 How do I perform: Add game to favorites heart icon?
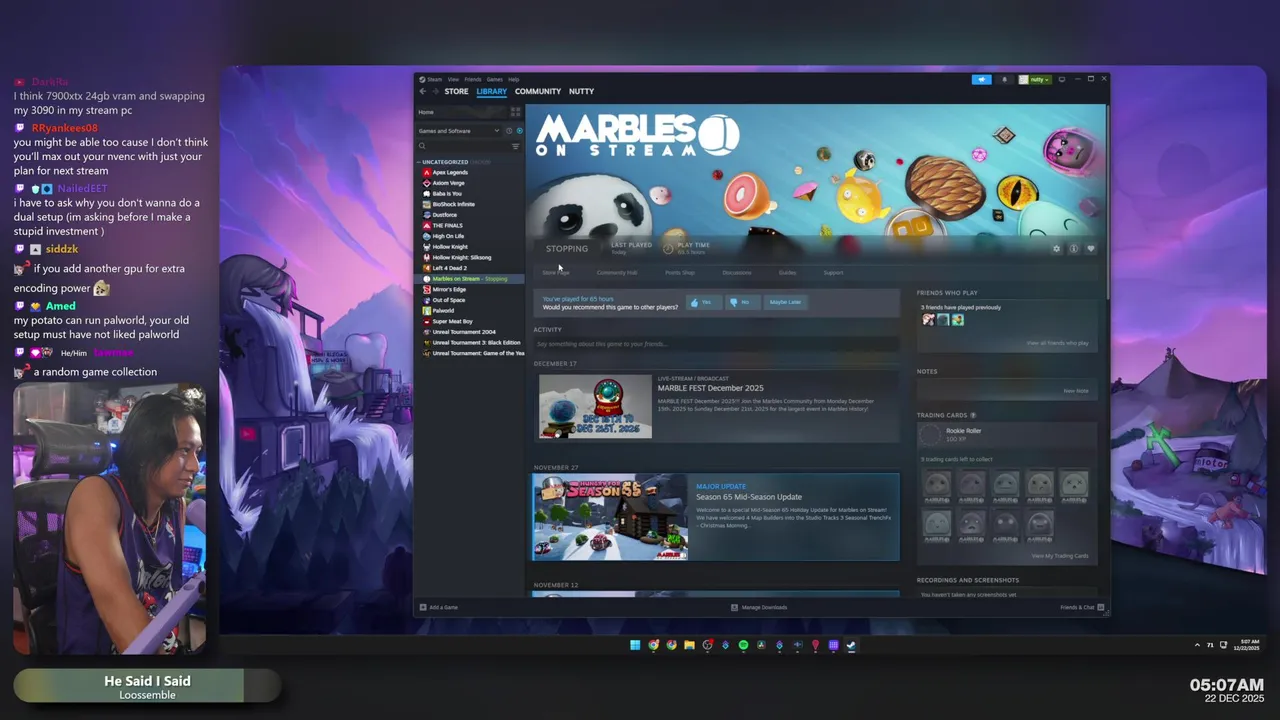[x=1090, y=248]
